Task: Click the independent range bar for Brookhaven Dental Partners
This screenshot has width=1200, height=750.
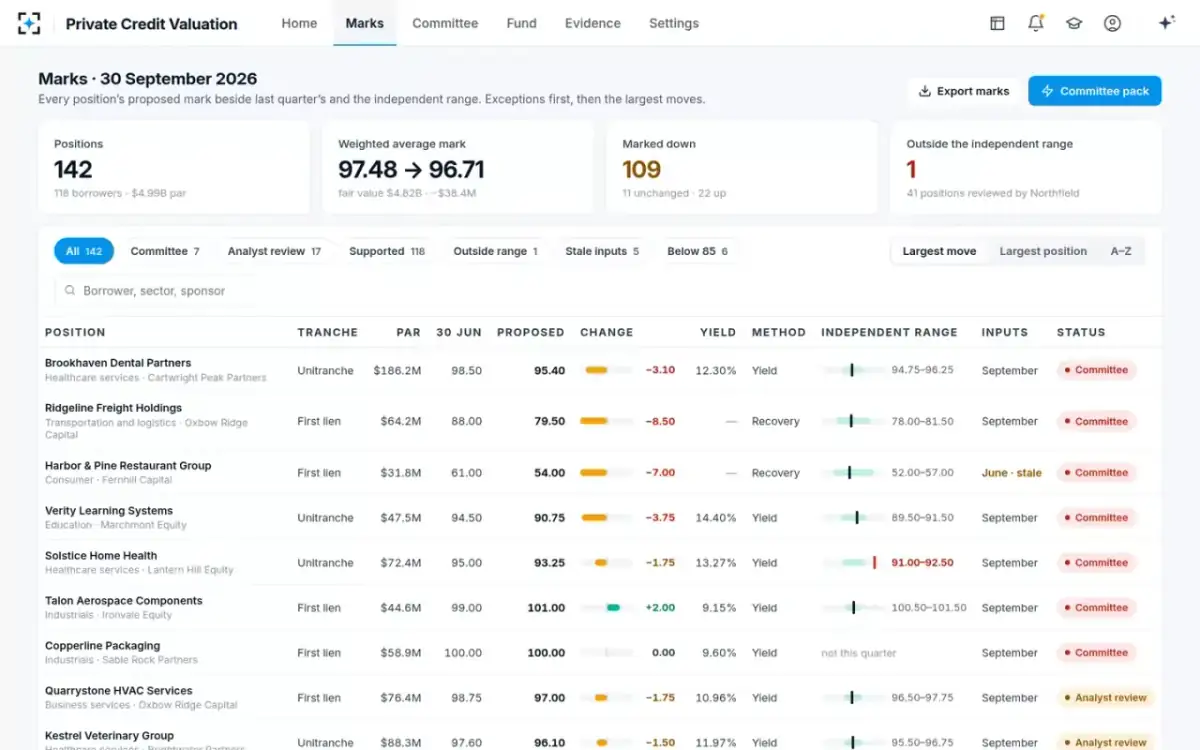Action: 852,370
